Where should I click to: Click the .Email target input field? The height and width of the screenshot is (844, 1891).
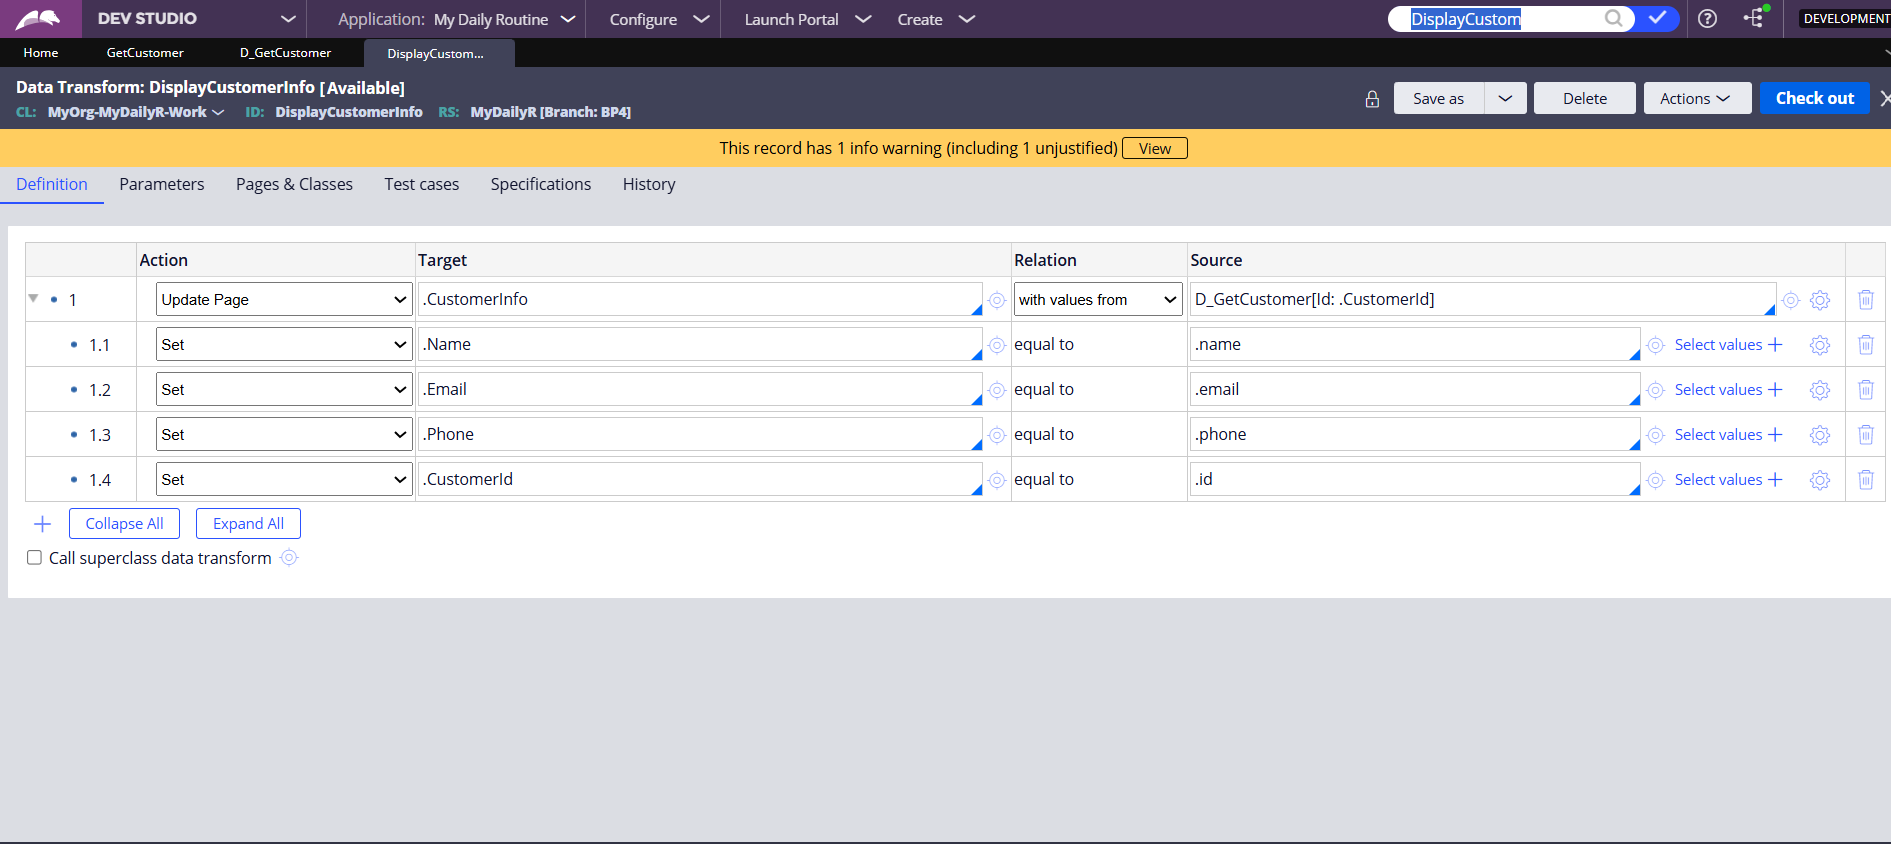698,390
